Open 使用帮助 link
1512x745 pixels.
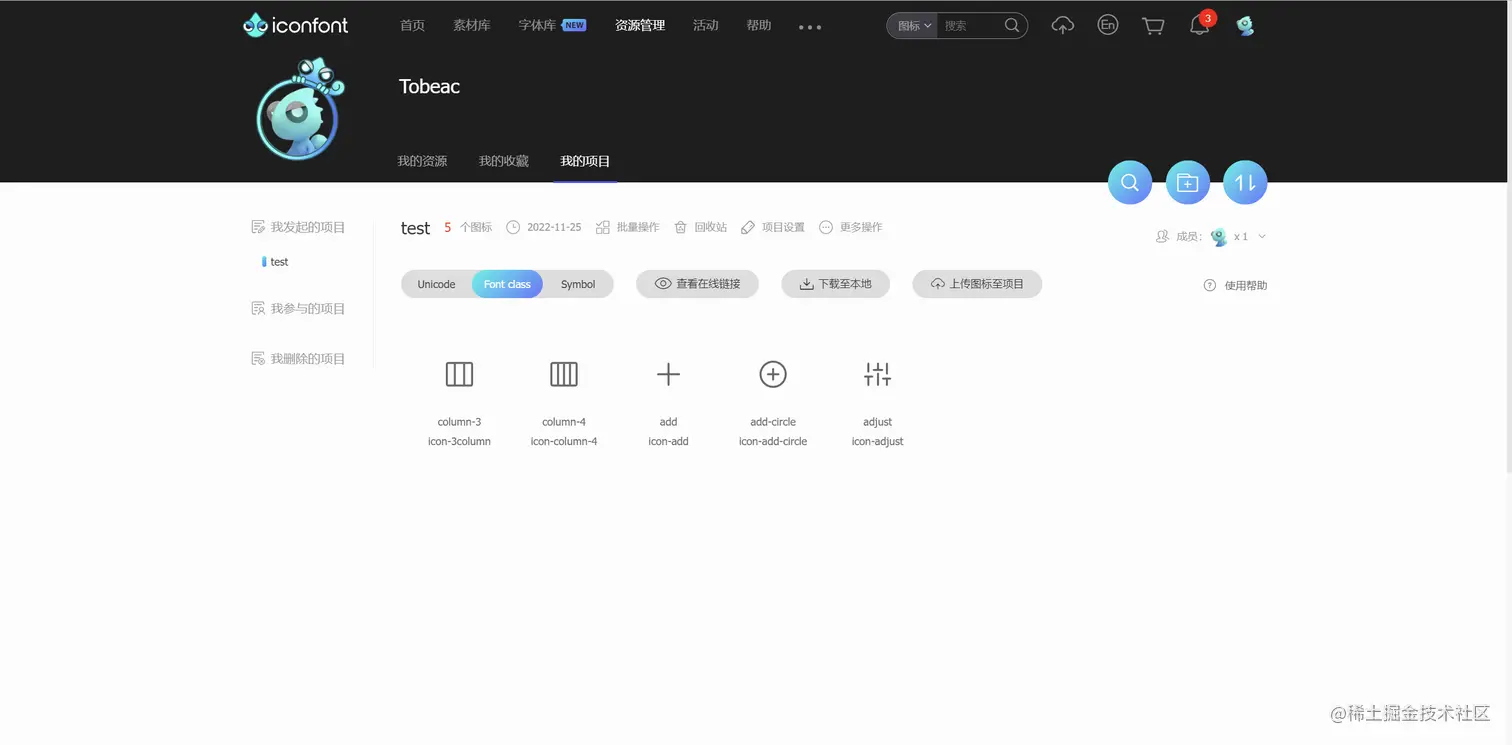click(x=1246, y=286)
